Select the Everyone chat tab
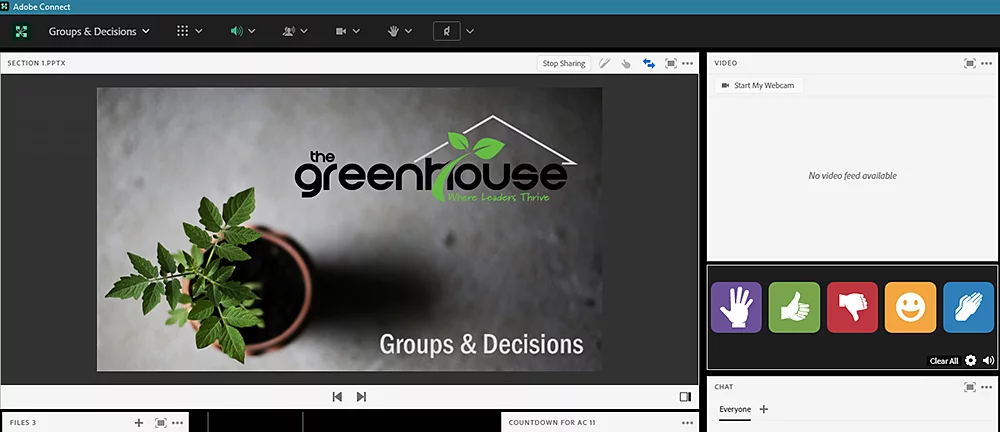The height and width of the screenshot is (432, 1000). pyautogui.click(x=735, y=409)
